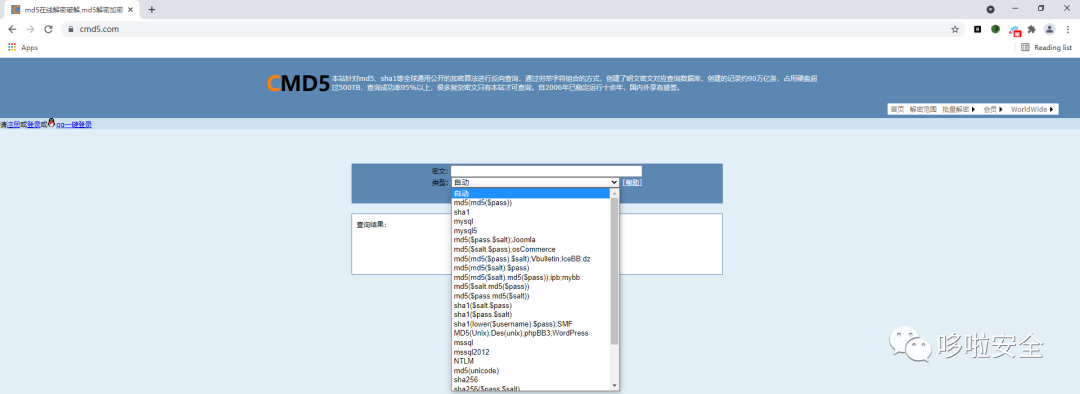Click the dropdown list scrollbar down arrow
The width and height of the screenshot is (1080, 394).
(615, 386)
